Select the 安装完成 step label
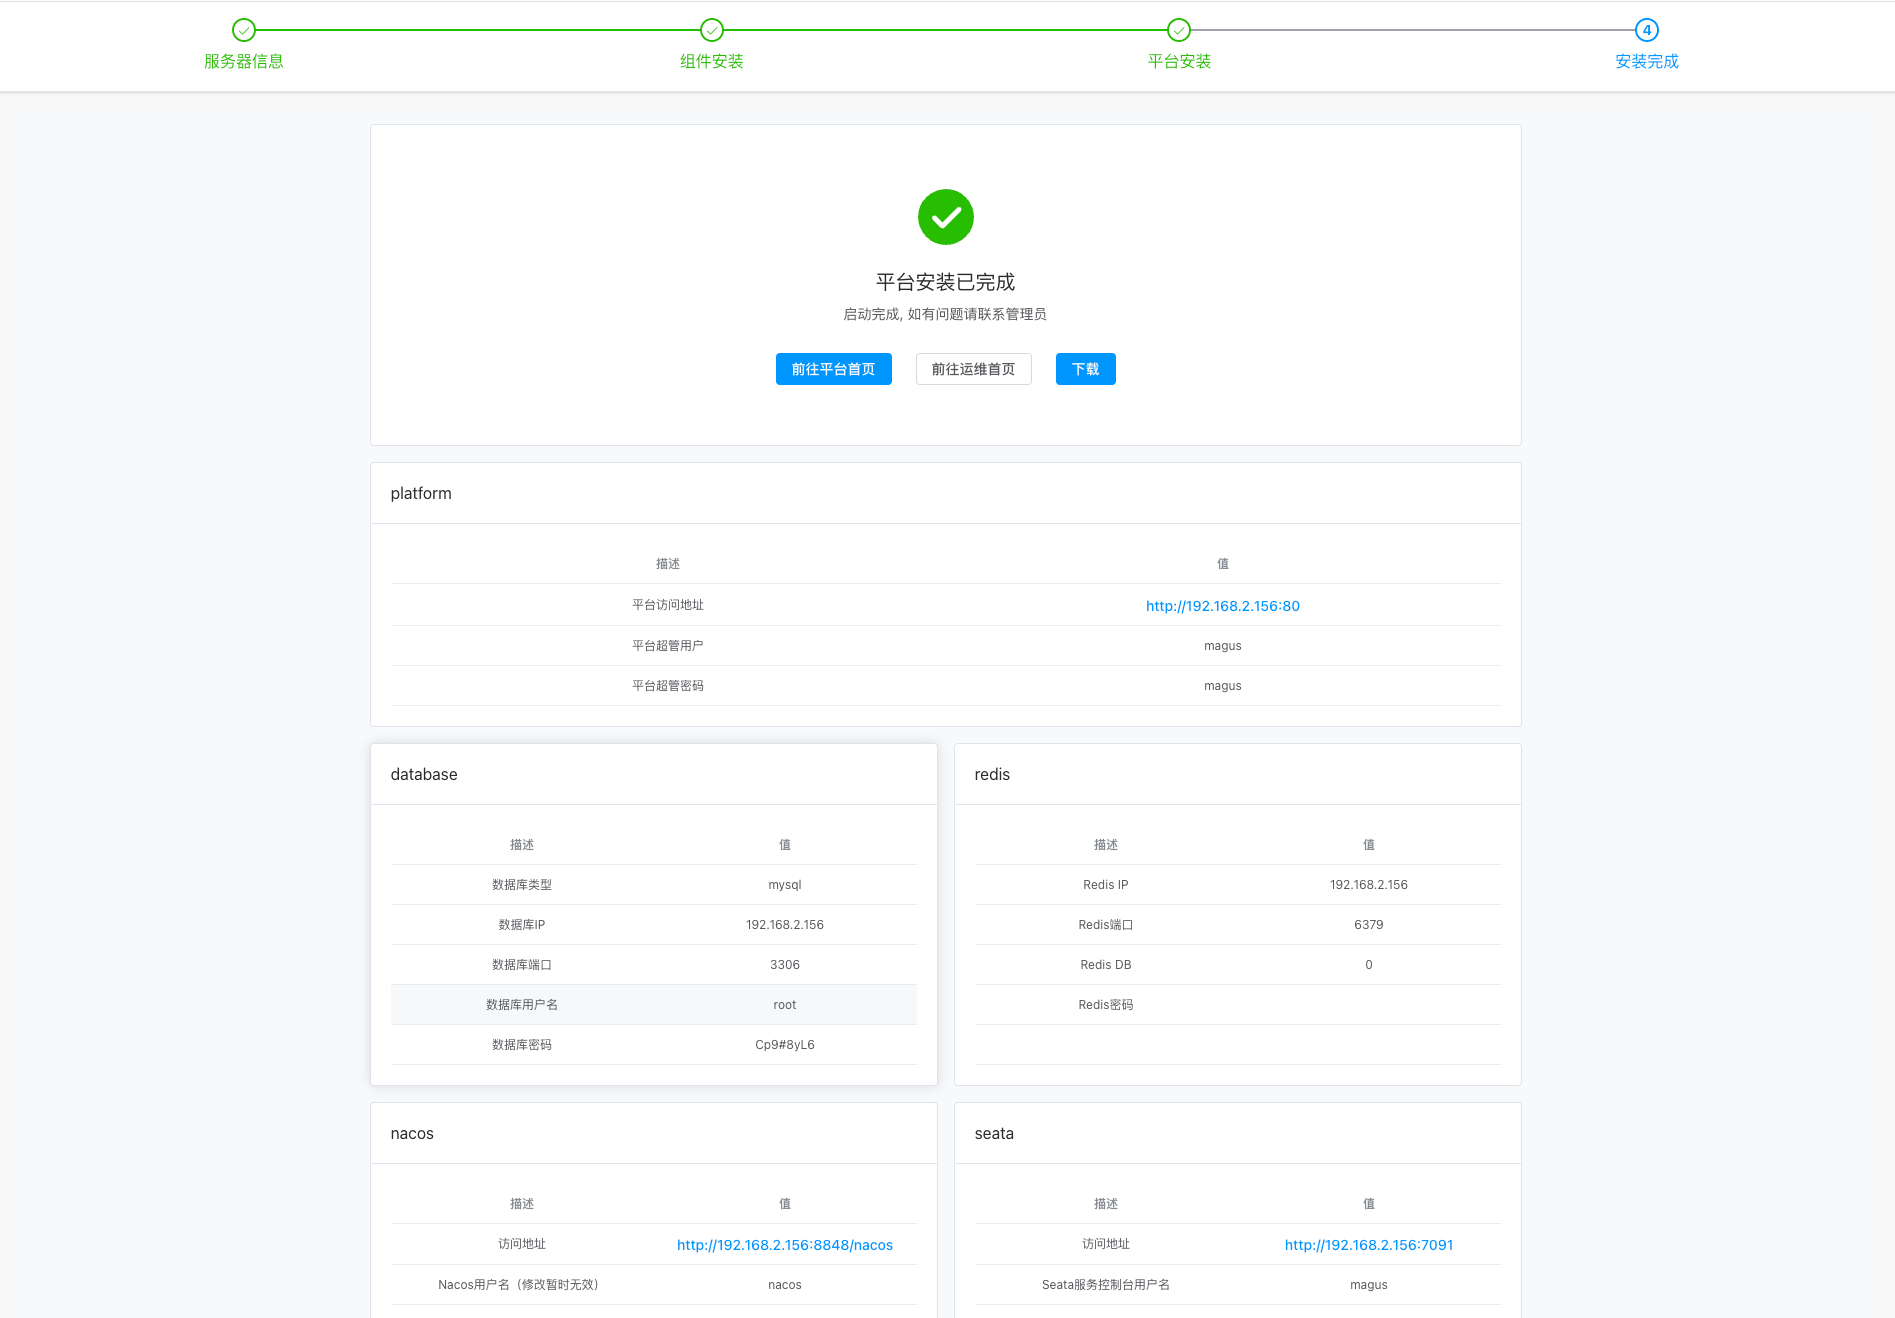Screen dimensions: 1895x1318 click(1646, 62)
